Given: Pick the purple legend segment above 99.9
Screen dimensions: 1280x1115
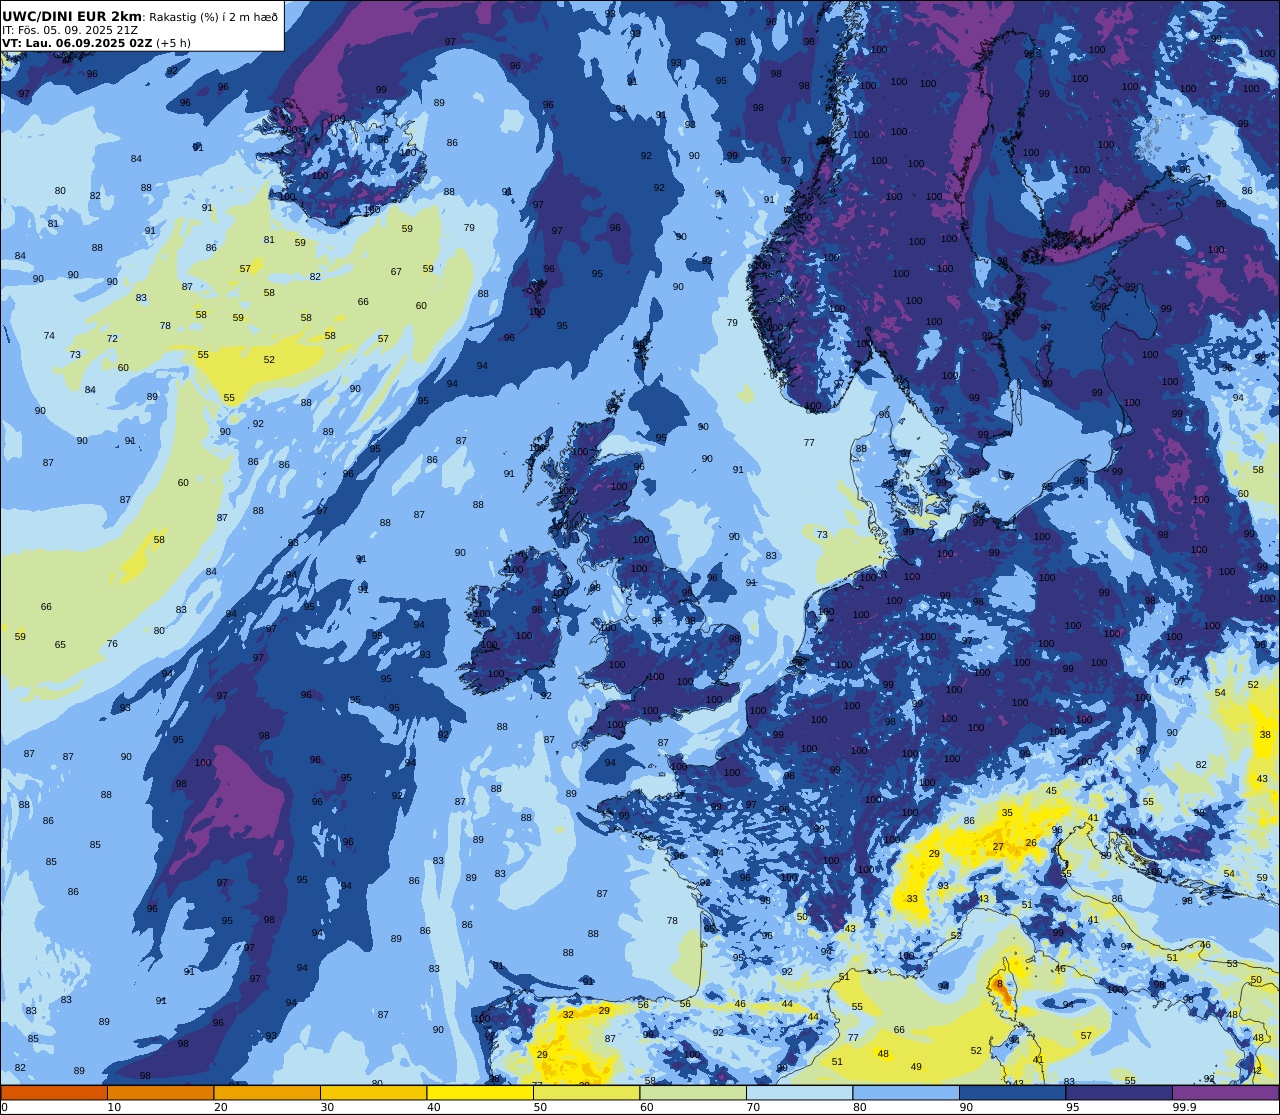Looking at the screenshot, I should [x=1225, y=1093].
